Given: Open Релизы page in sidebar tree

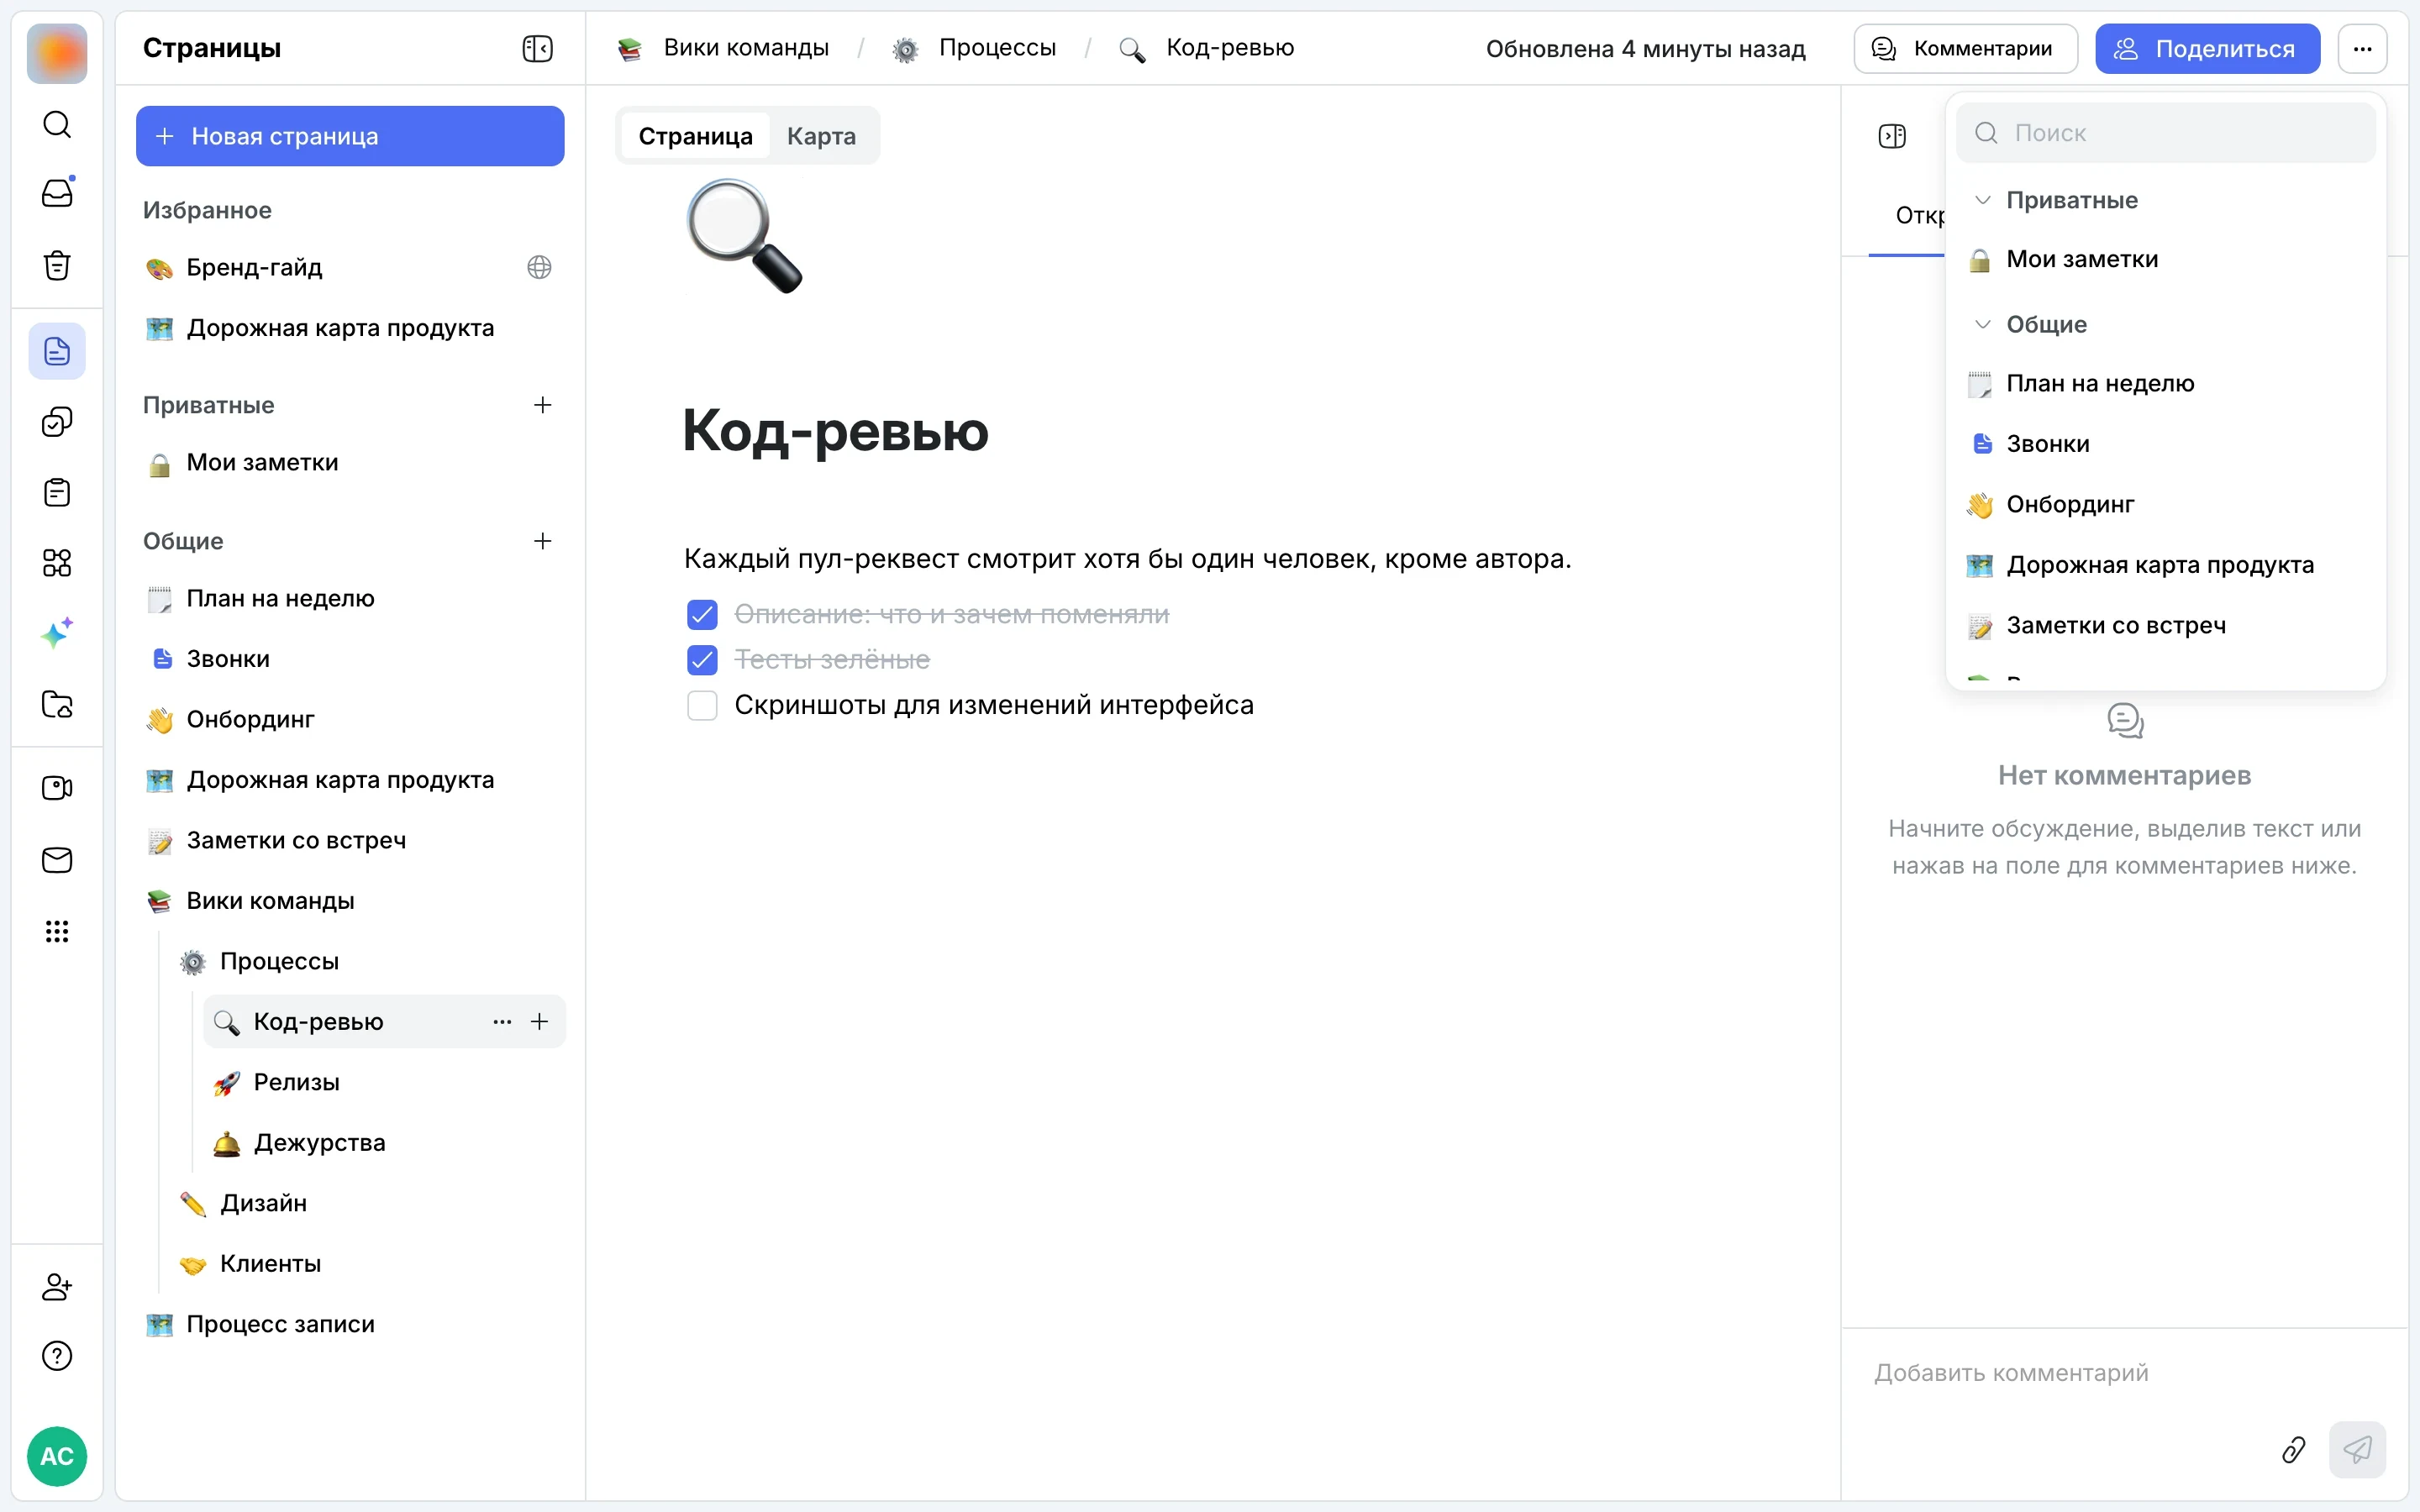Looking at the screenshot, I should pos(384,1082).
